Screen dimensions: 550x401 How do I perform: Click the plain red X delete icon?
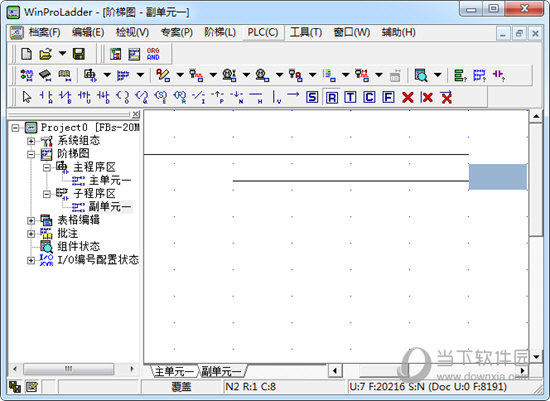coord(408,97)
